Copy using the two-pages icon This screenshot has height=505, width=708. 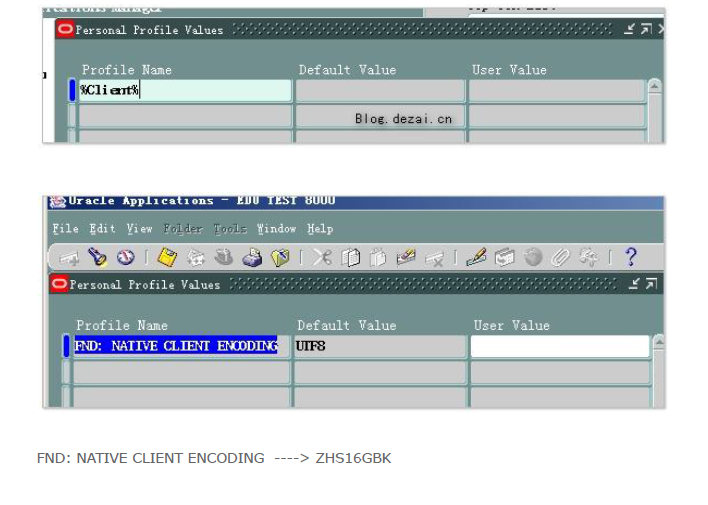tap(350, 257)
